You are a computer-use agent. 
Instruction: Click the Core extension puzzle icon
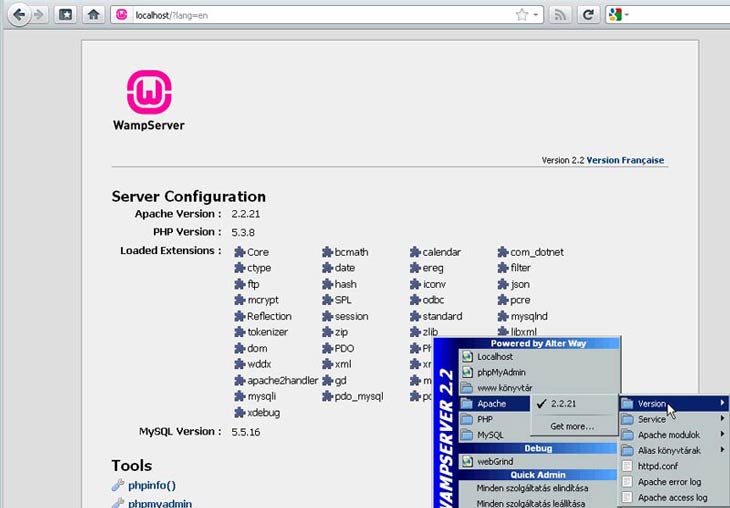click(240, 252)
